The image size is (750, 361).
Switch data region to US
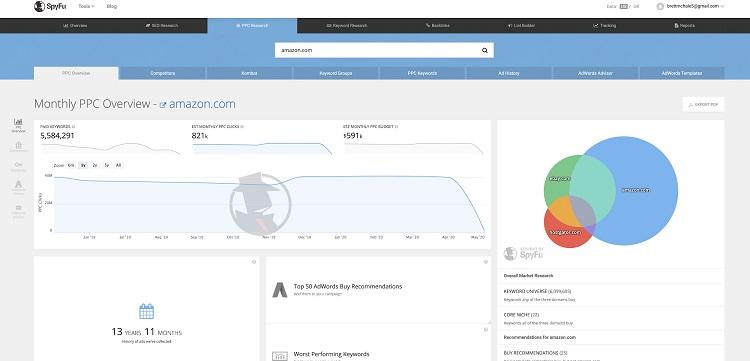click(623, 6)
